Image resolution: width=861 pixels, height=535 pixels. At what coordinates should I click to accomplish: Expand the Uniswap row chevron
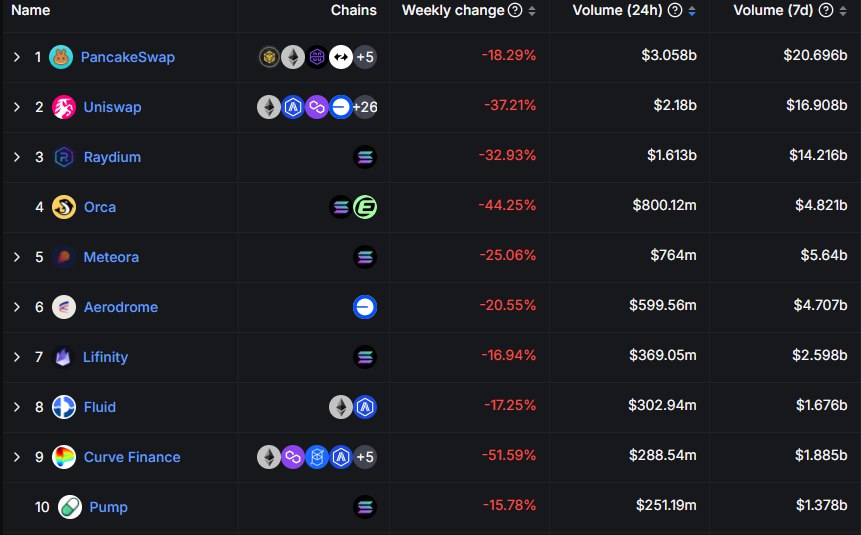click(x=17, y=107)
